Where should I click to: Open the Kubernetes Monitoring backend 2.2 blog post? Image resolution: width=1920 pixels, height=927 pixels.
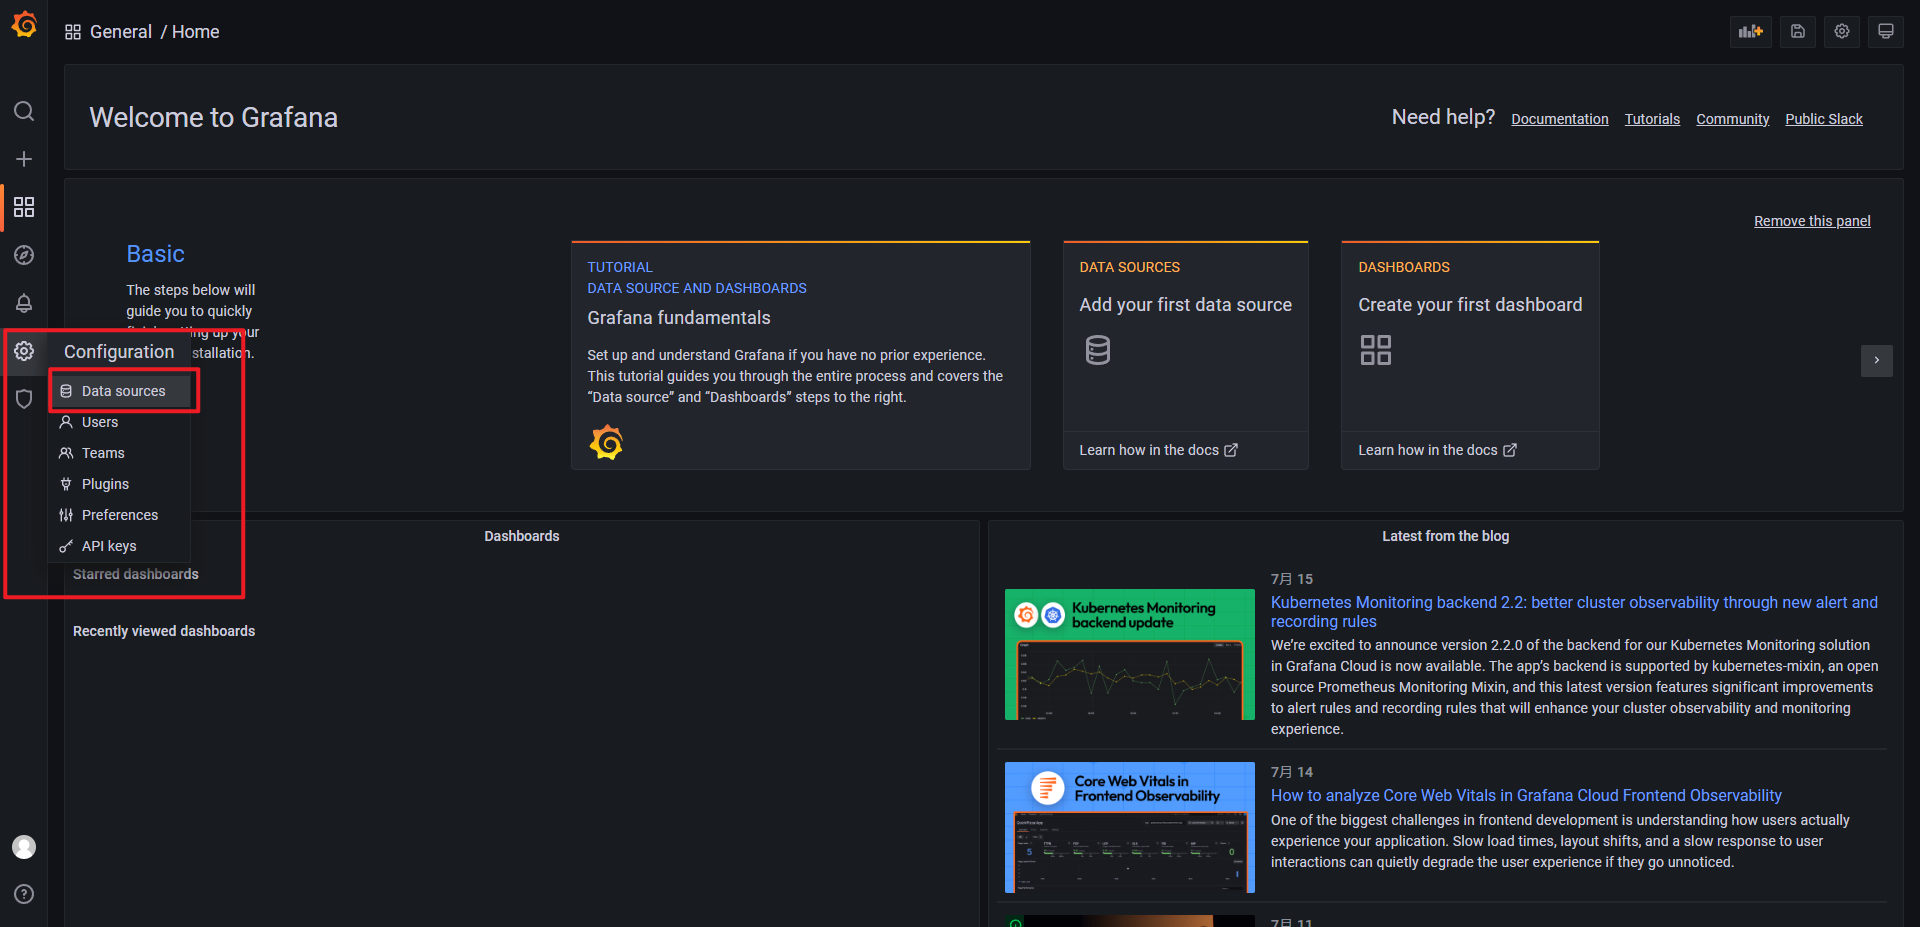1574,612
